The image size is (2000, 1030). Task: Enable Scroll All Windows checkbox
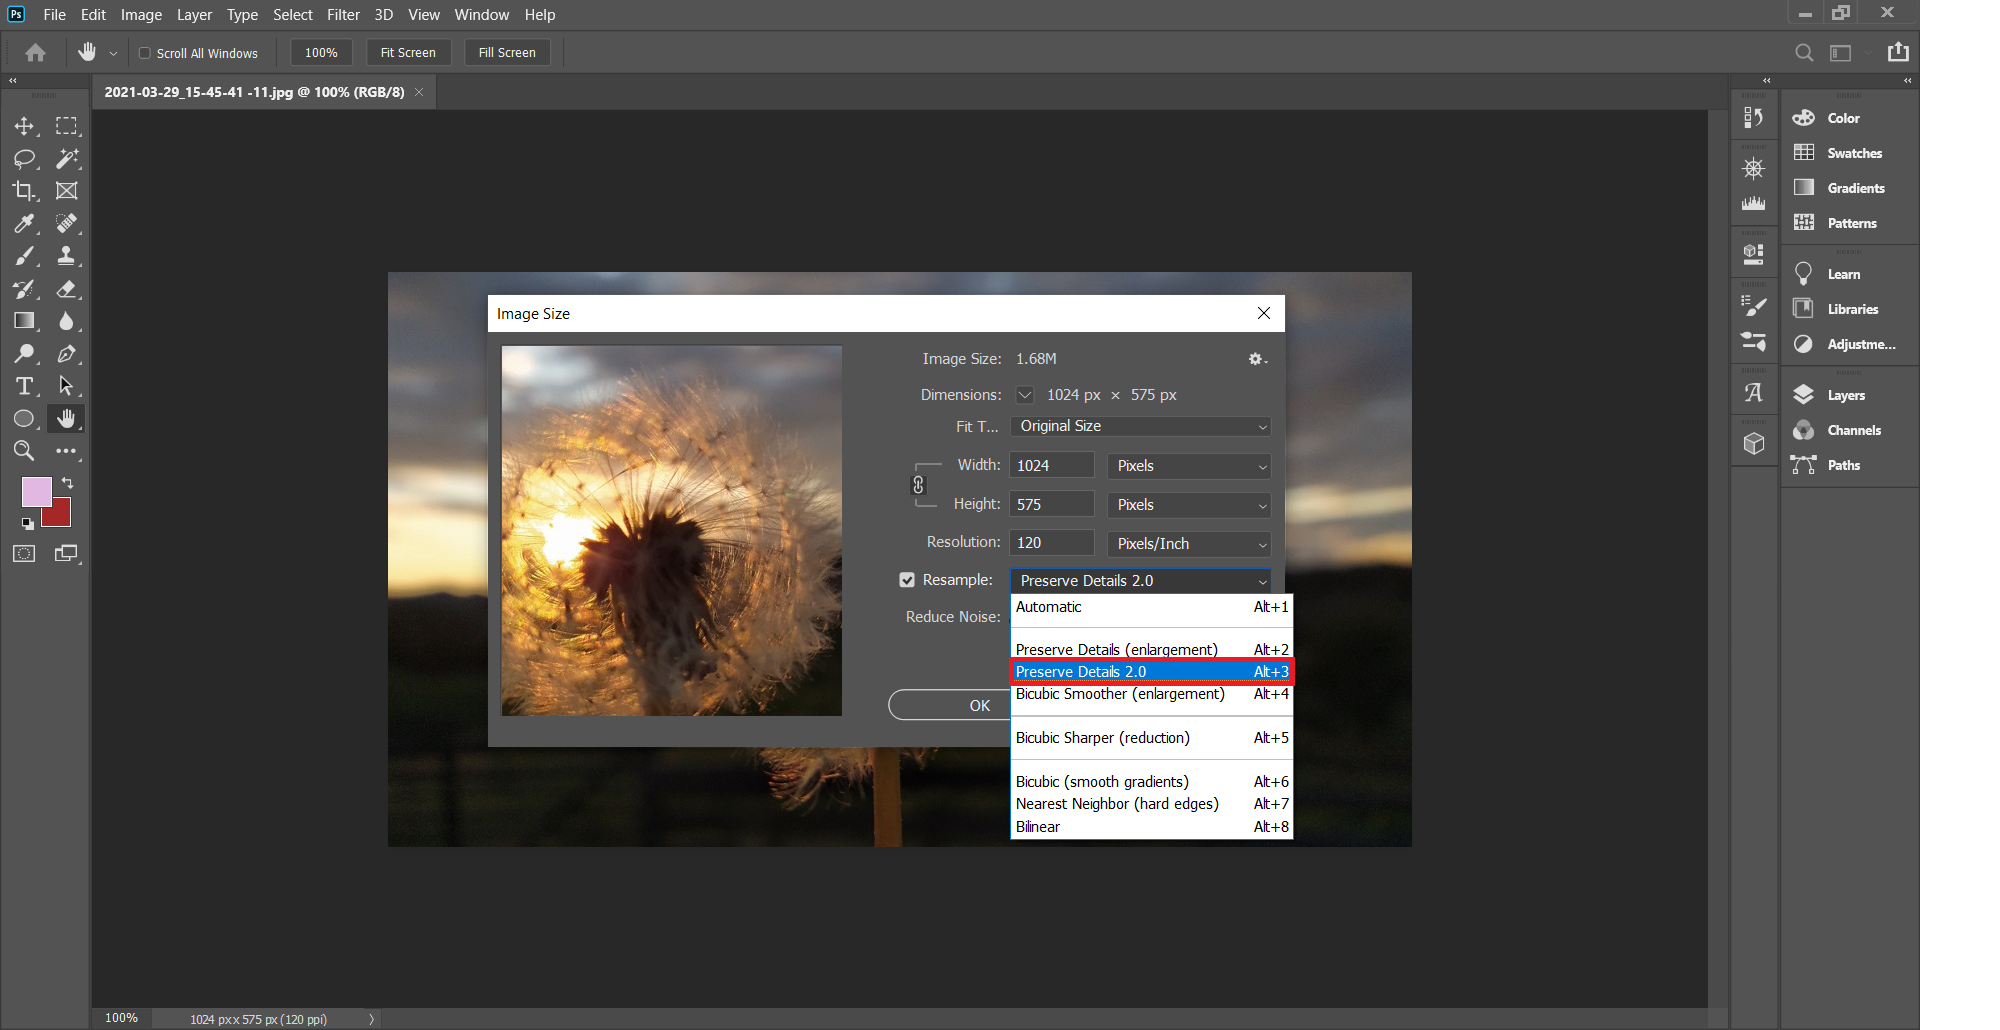click(x=145, y=53)
